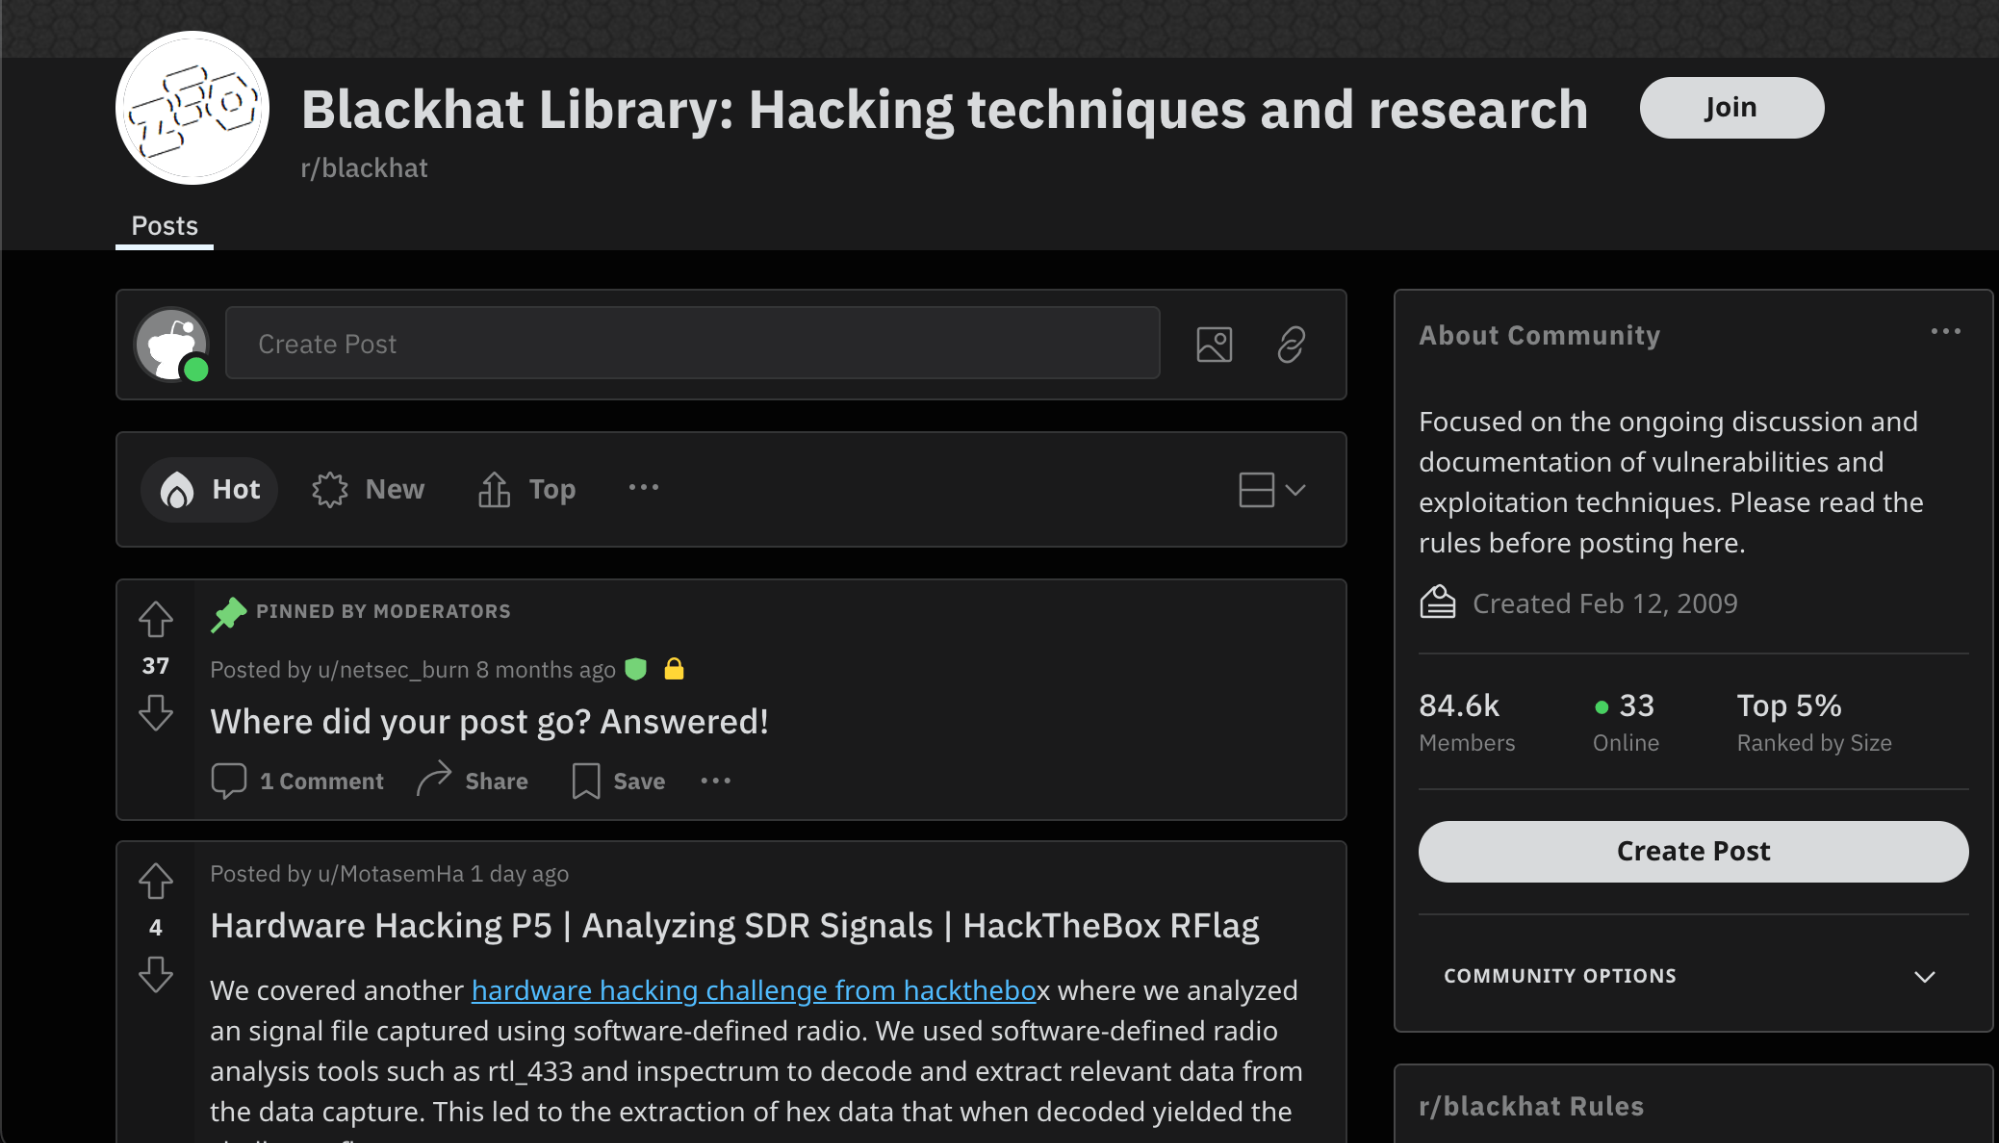Open u/netsec_burn user profile
This screenshot has height=1144, width=1999.
[x=393, y=669]
